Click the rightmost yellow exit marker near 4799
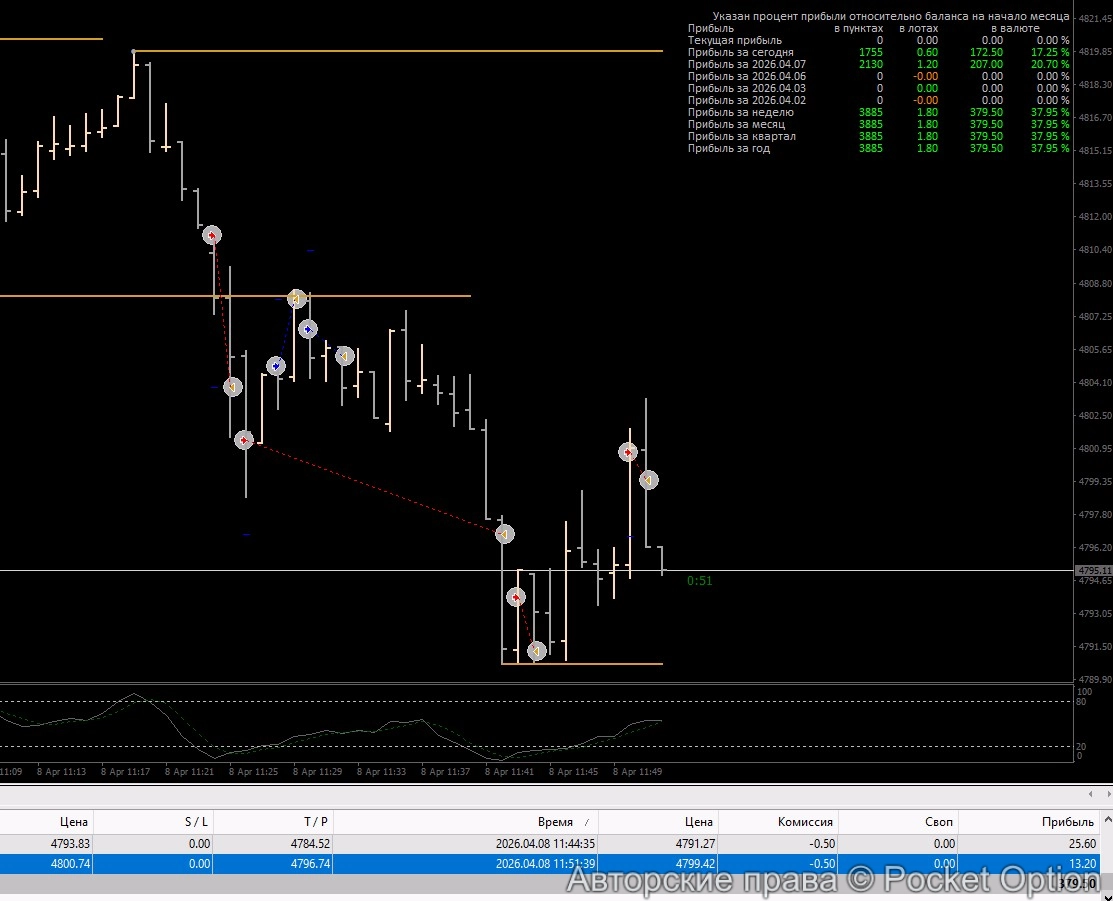 click(648, 480)
